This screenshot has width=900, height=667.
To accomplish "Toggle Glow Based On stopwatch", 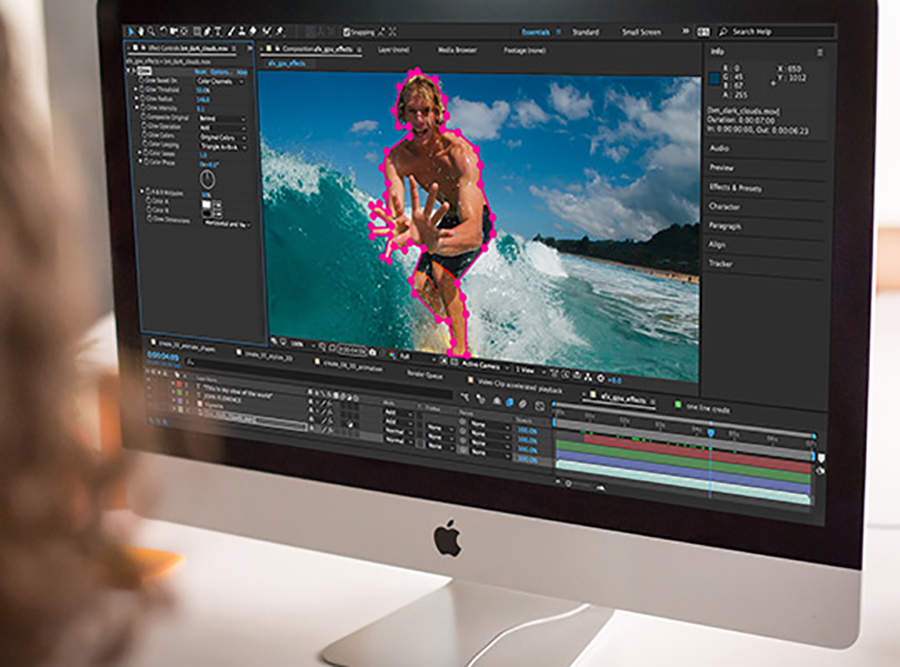I will tap(142, 81).
